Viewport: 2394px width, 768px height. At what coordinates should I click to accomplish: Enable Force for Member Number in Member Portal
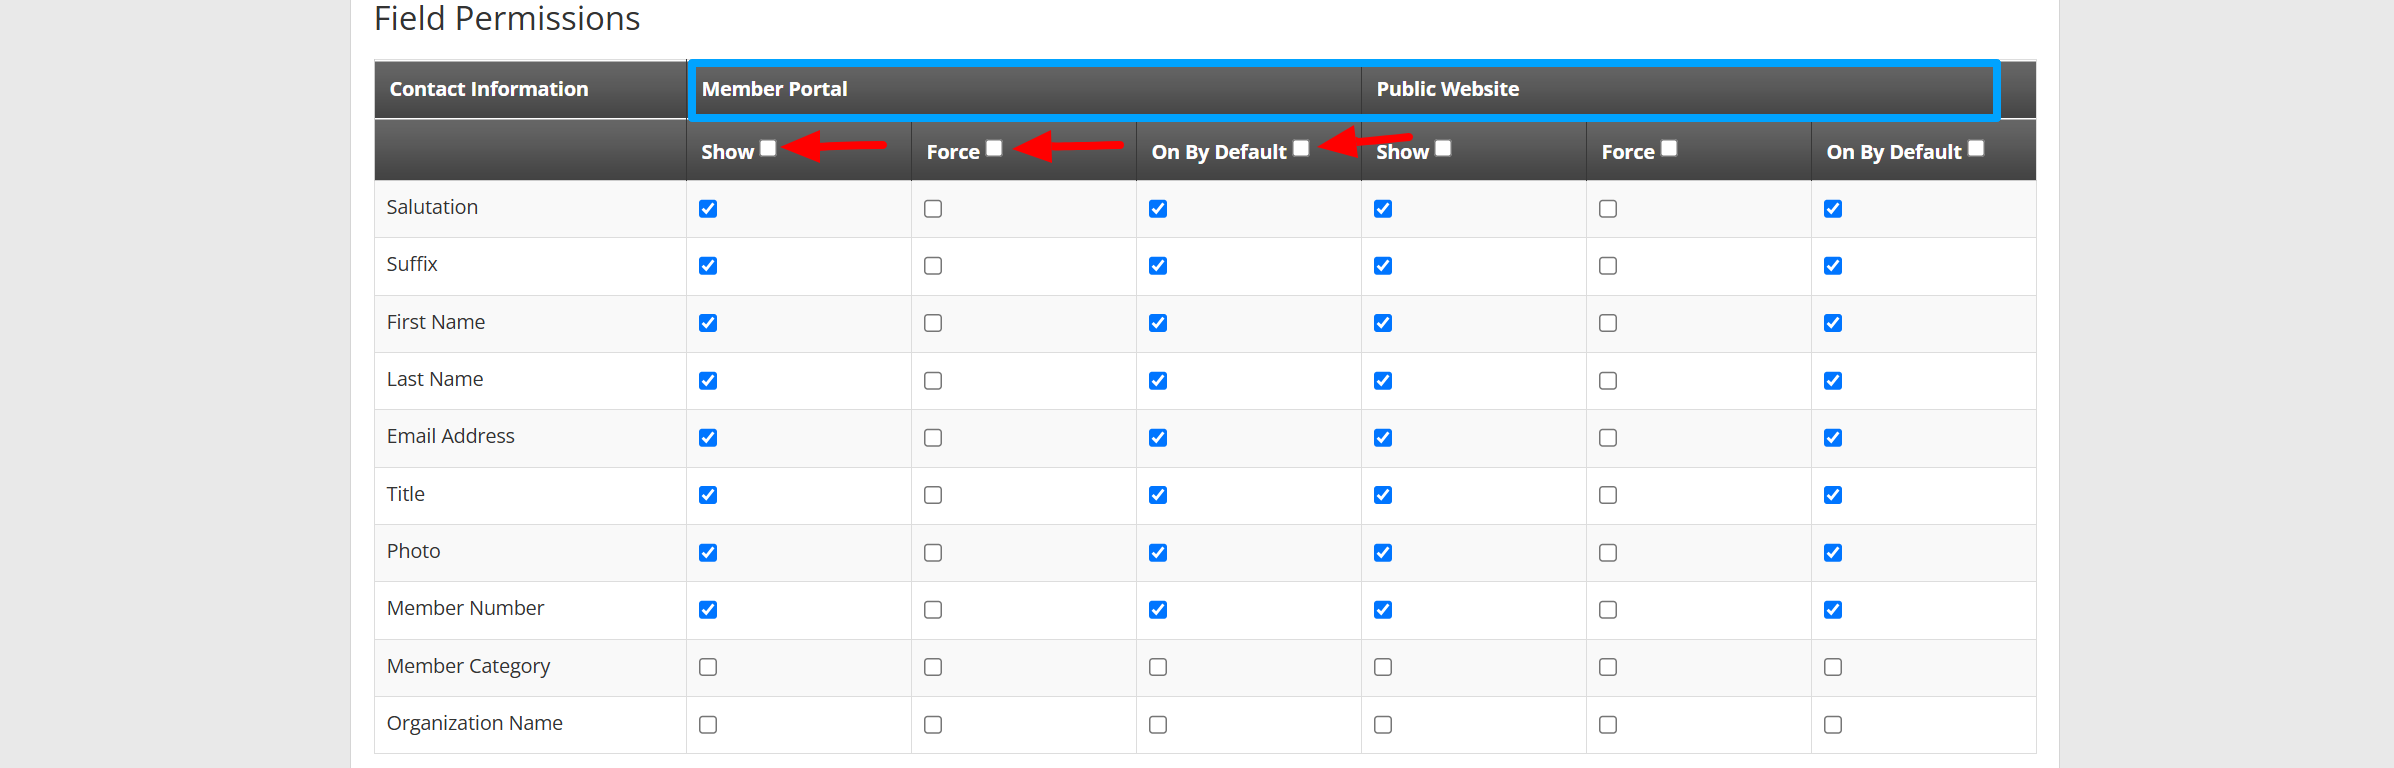point(933,610)
